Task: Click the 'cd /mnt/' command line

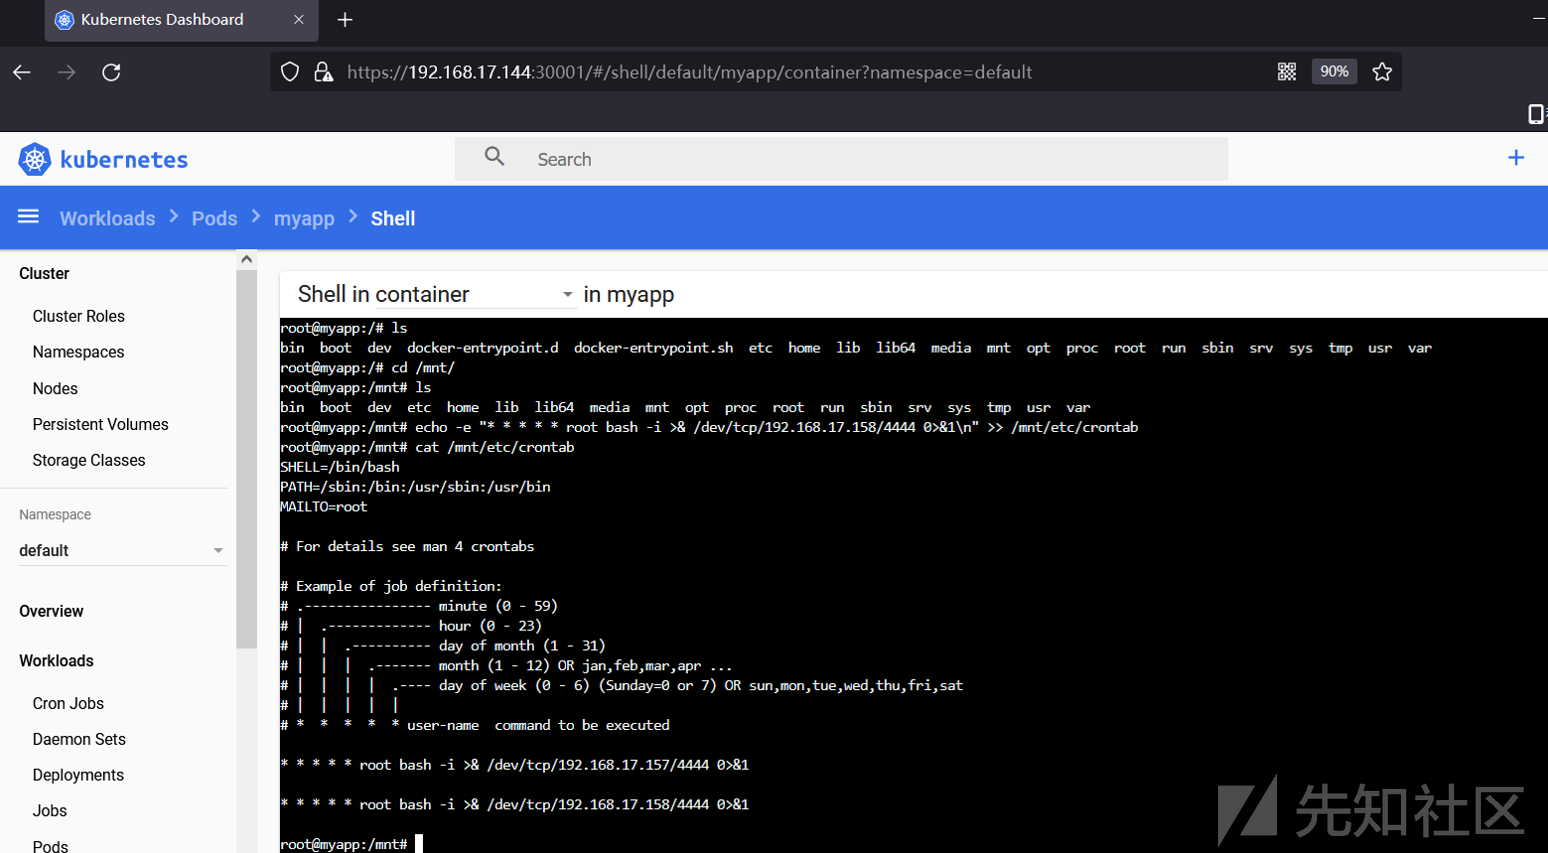Action: [367, 368]
